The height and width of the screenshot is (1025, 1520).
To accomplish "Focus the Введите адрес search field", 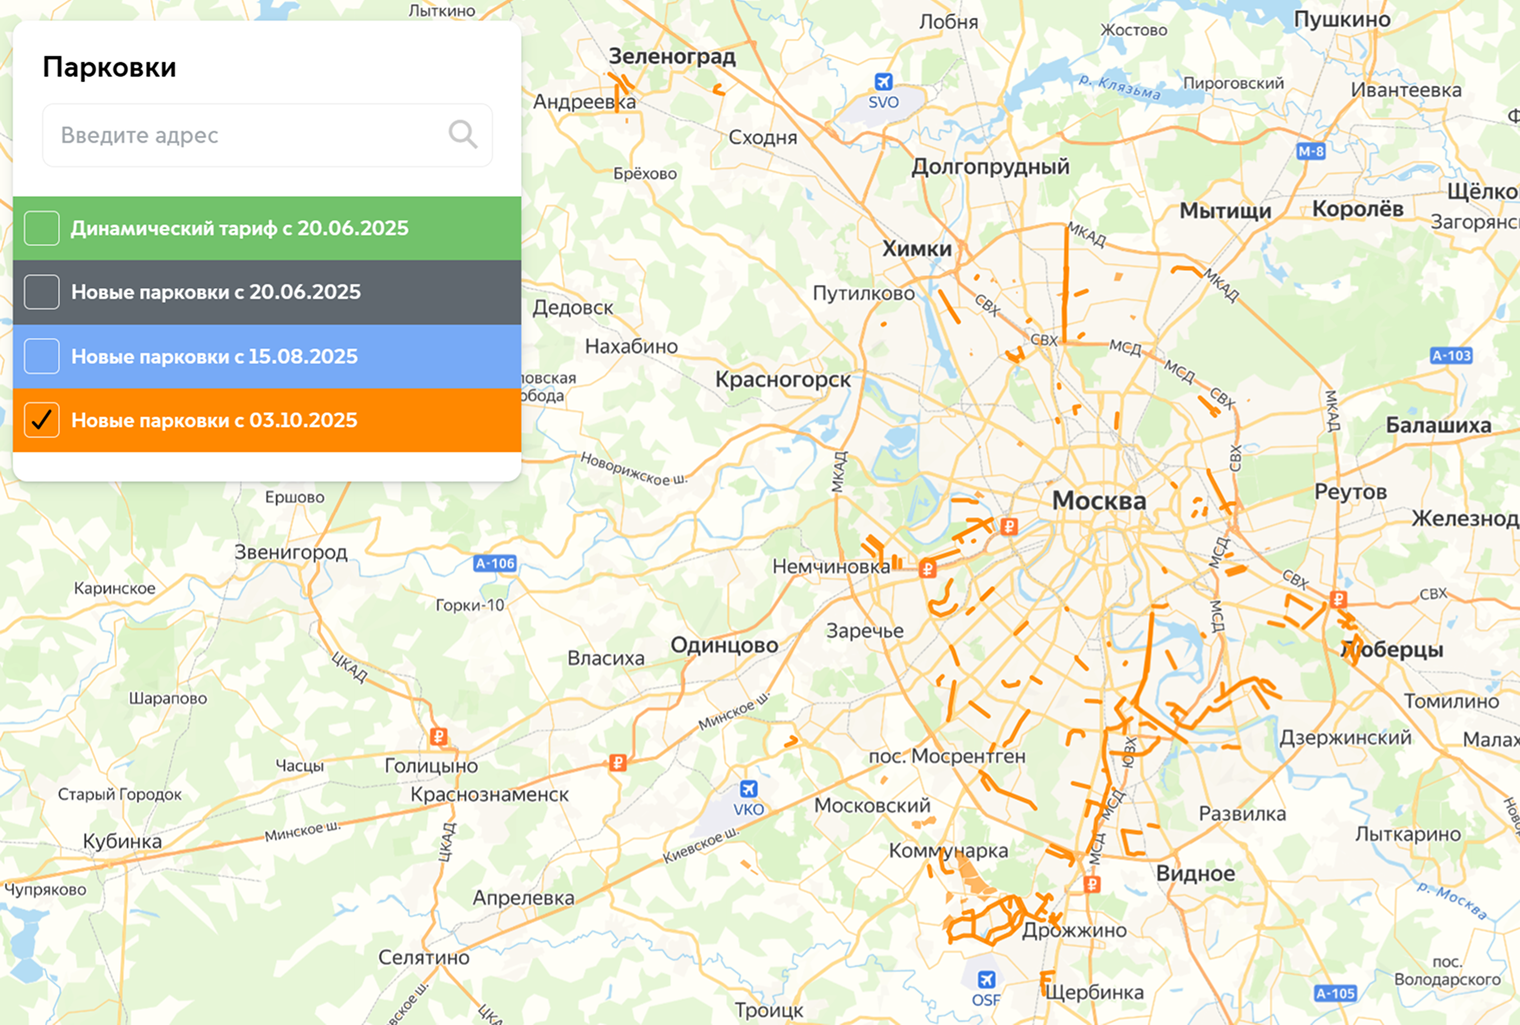I will click(245, 135).
